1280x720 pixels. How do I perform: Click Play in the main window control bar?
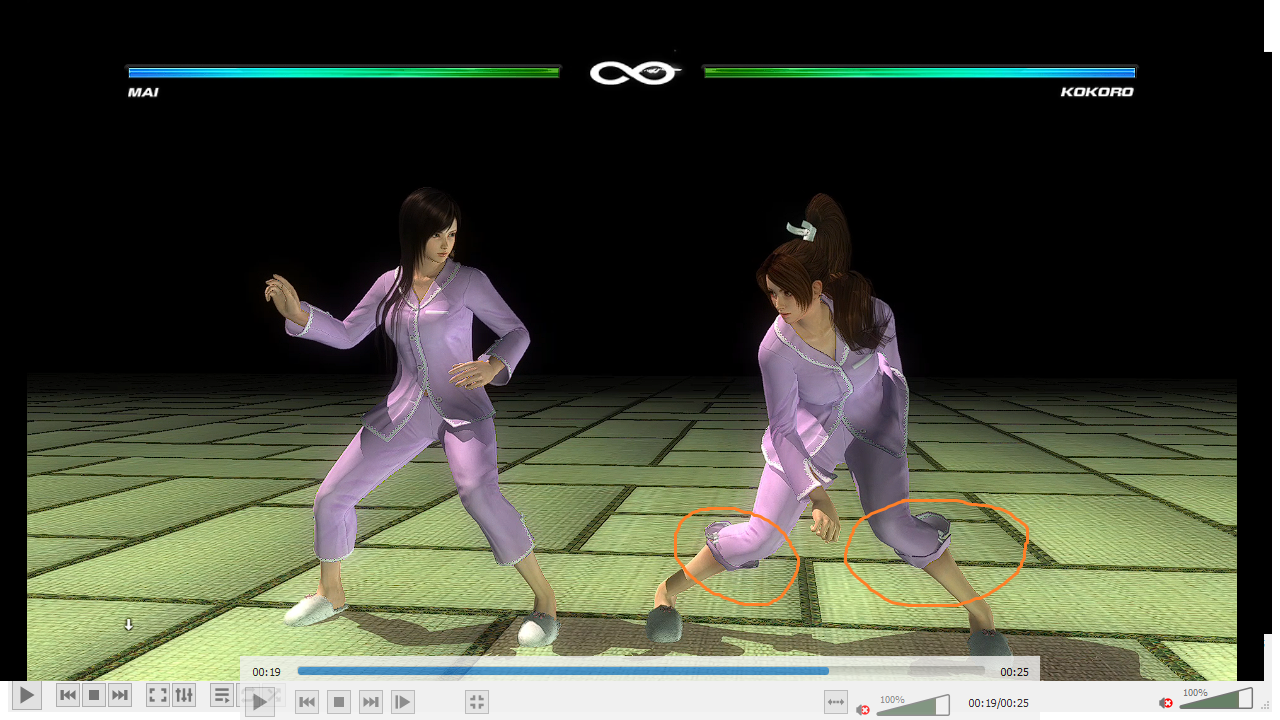tap(27, 695)
